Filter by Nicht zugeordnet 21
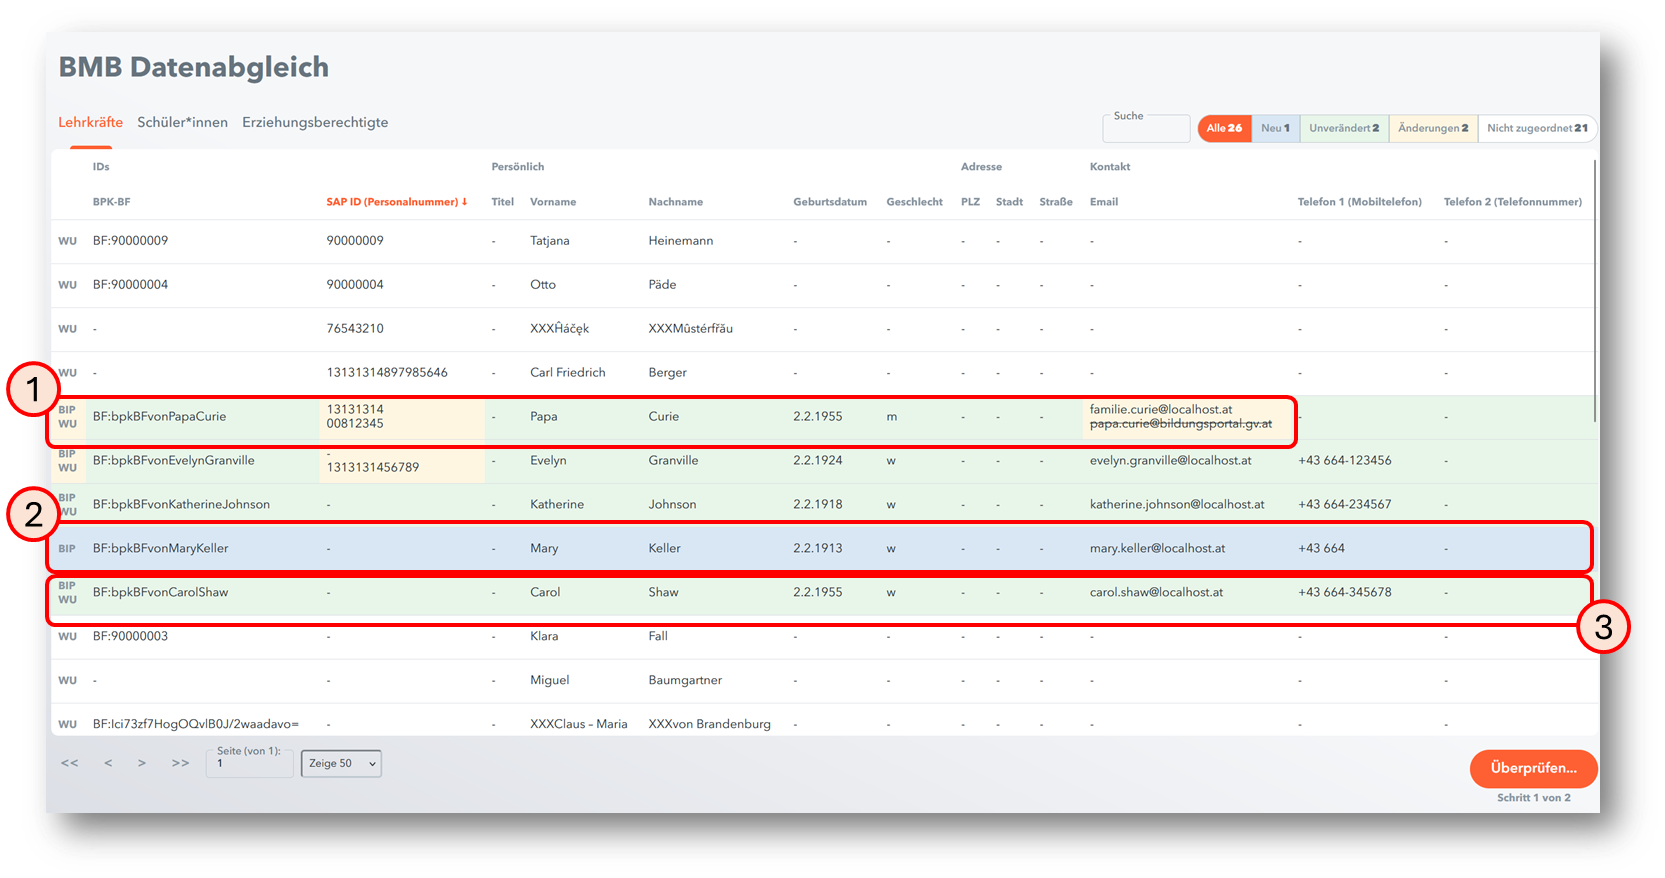This screenshot has width=1665, height=878. pyautogui.click(x=1536, y=128)
